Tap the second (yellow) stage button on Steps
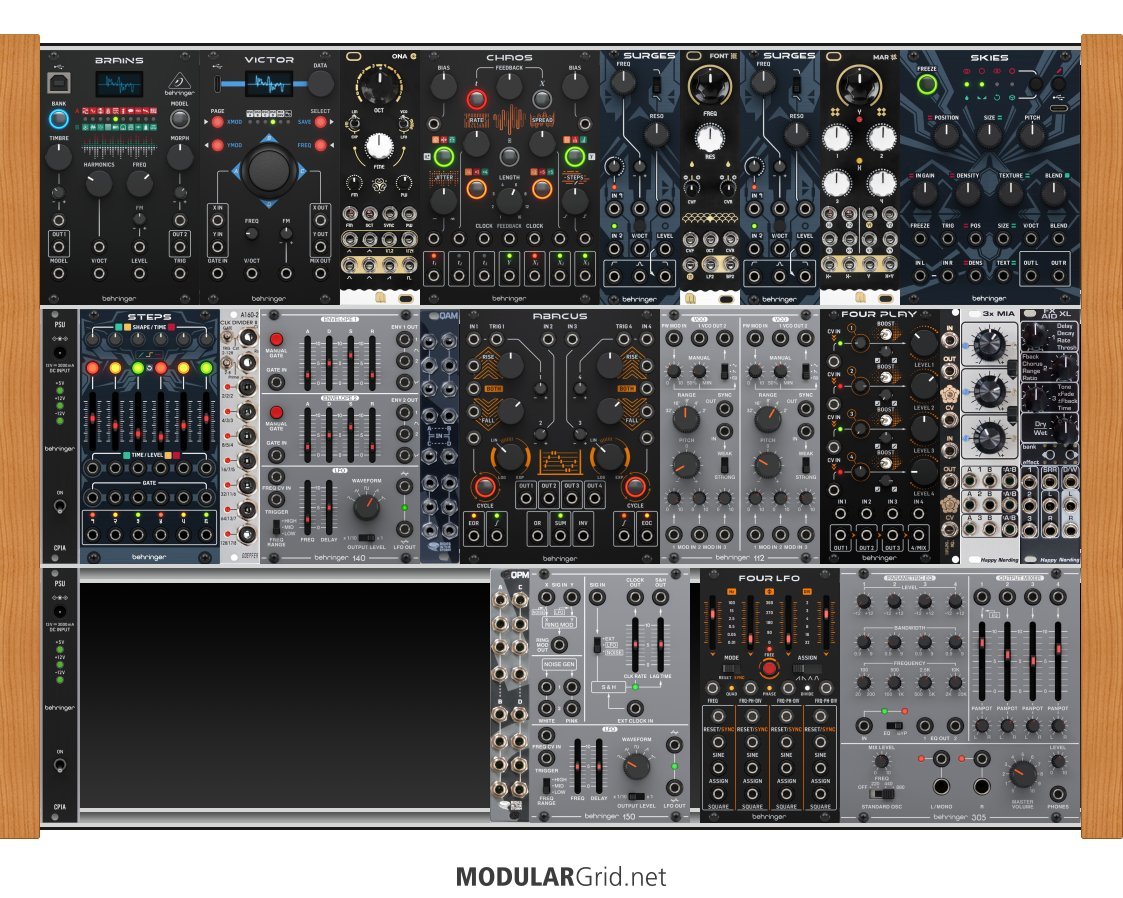Viewport: 1123px width, 898px height. 115,368
